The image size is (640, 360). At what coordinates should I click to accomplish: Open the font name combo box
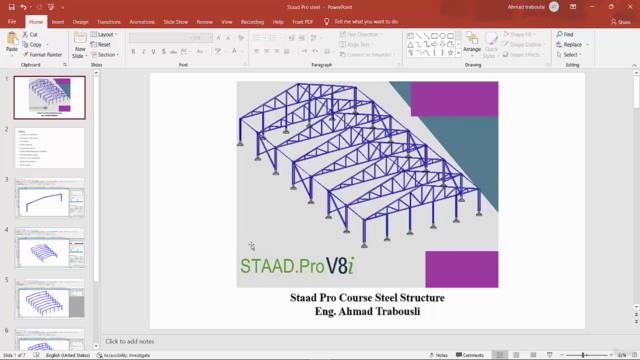(x=161, y=38)
